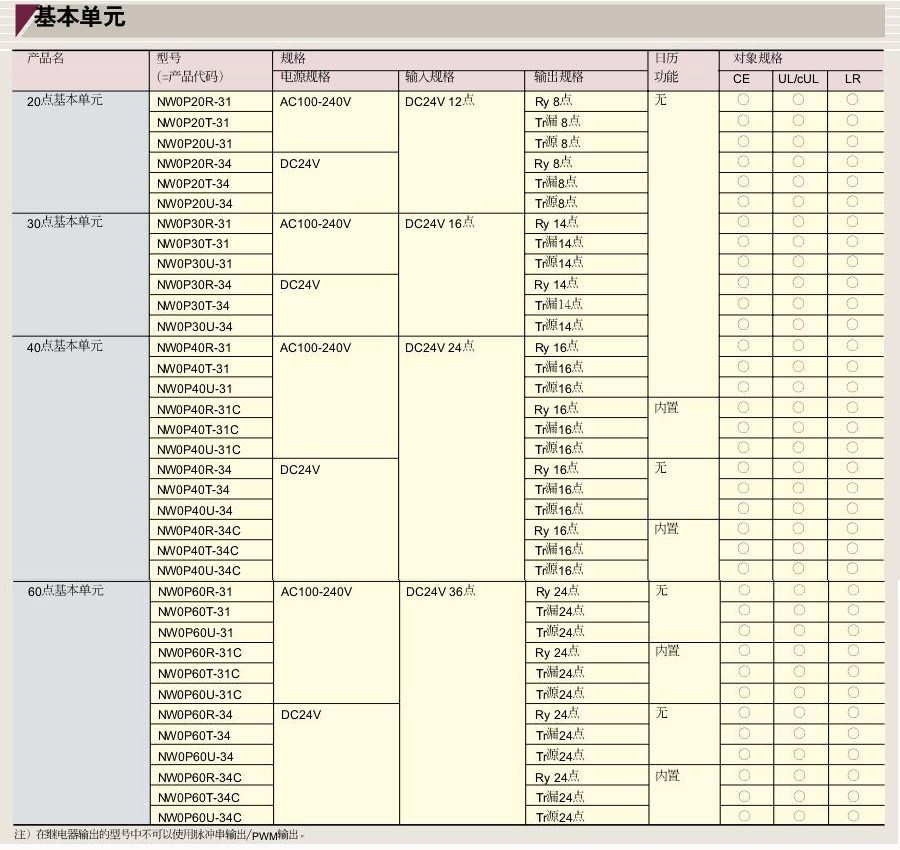Select the LR mark for NW0P60T-31C
The image size is (900, 850).
click(x=853, y=672)
